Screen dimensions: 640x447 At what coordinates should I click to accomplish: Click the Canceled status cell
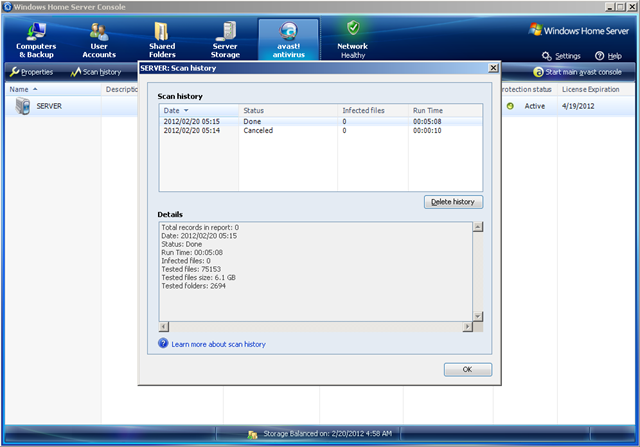[x=258, y=131]
